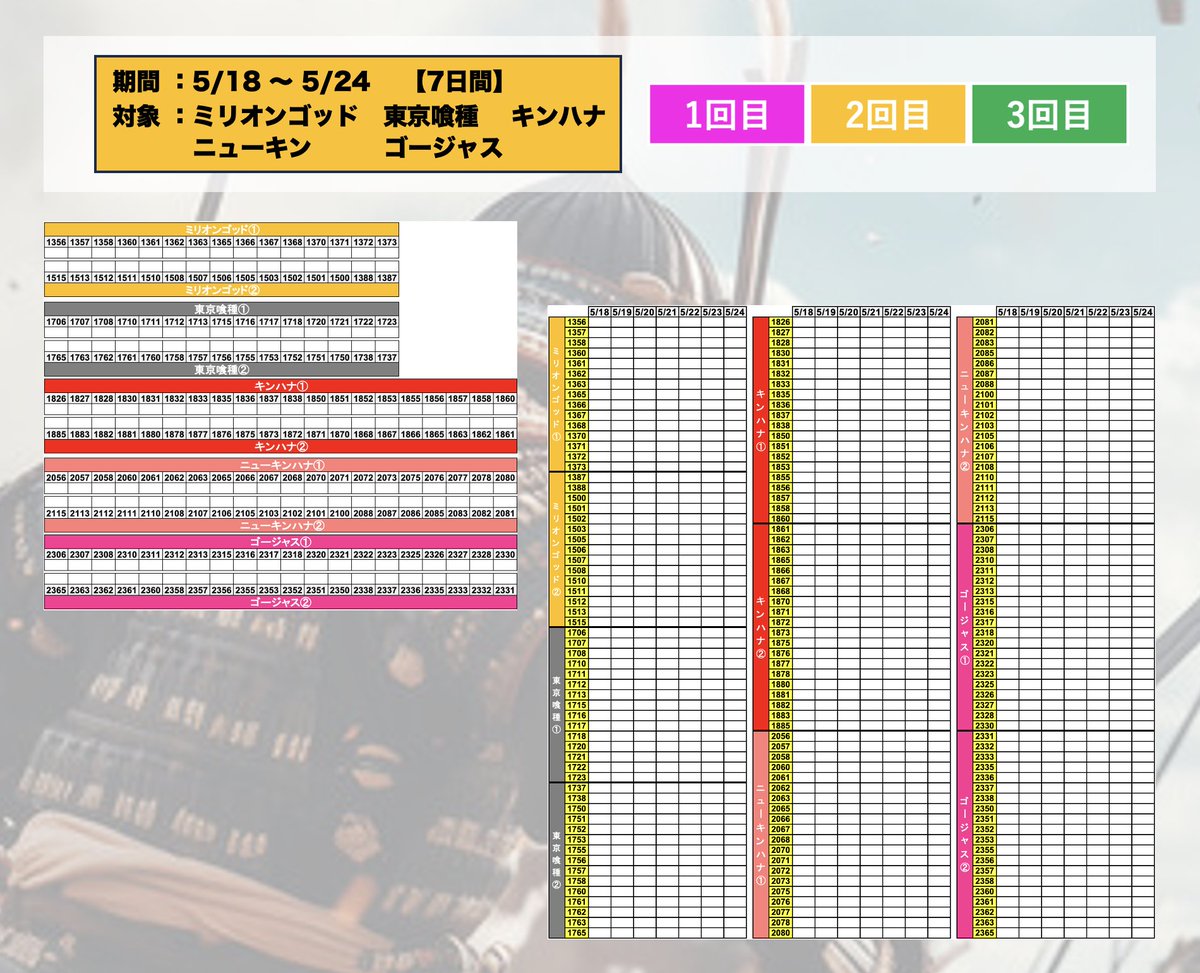Click machine 2115 in the floor map

[56, 513]
